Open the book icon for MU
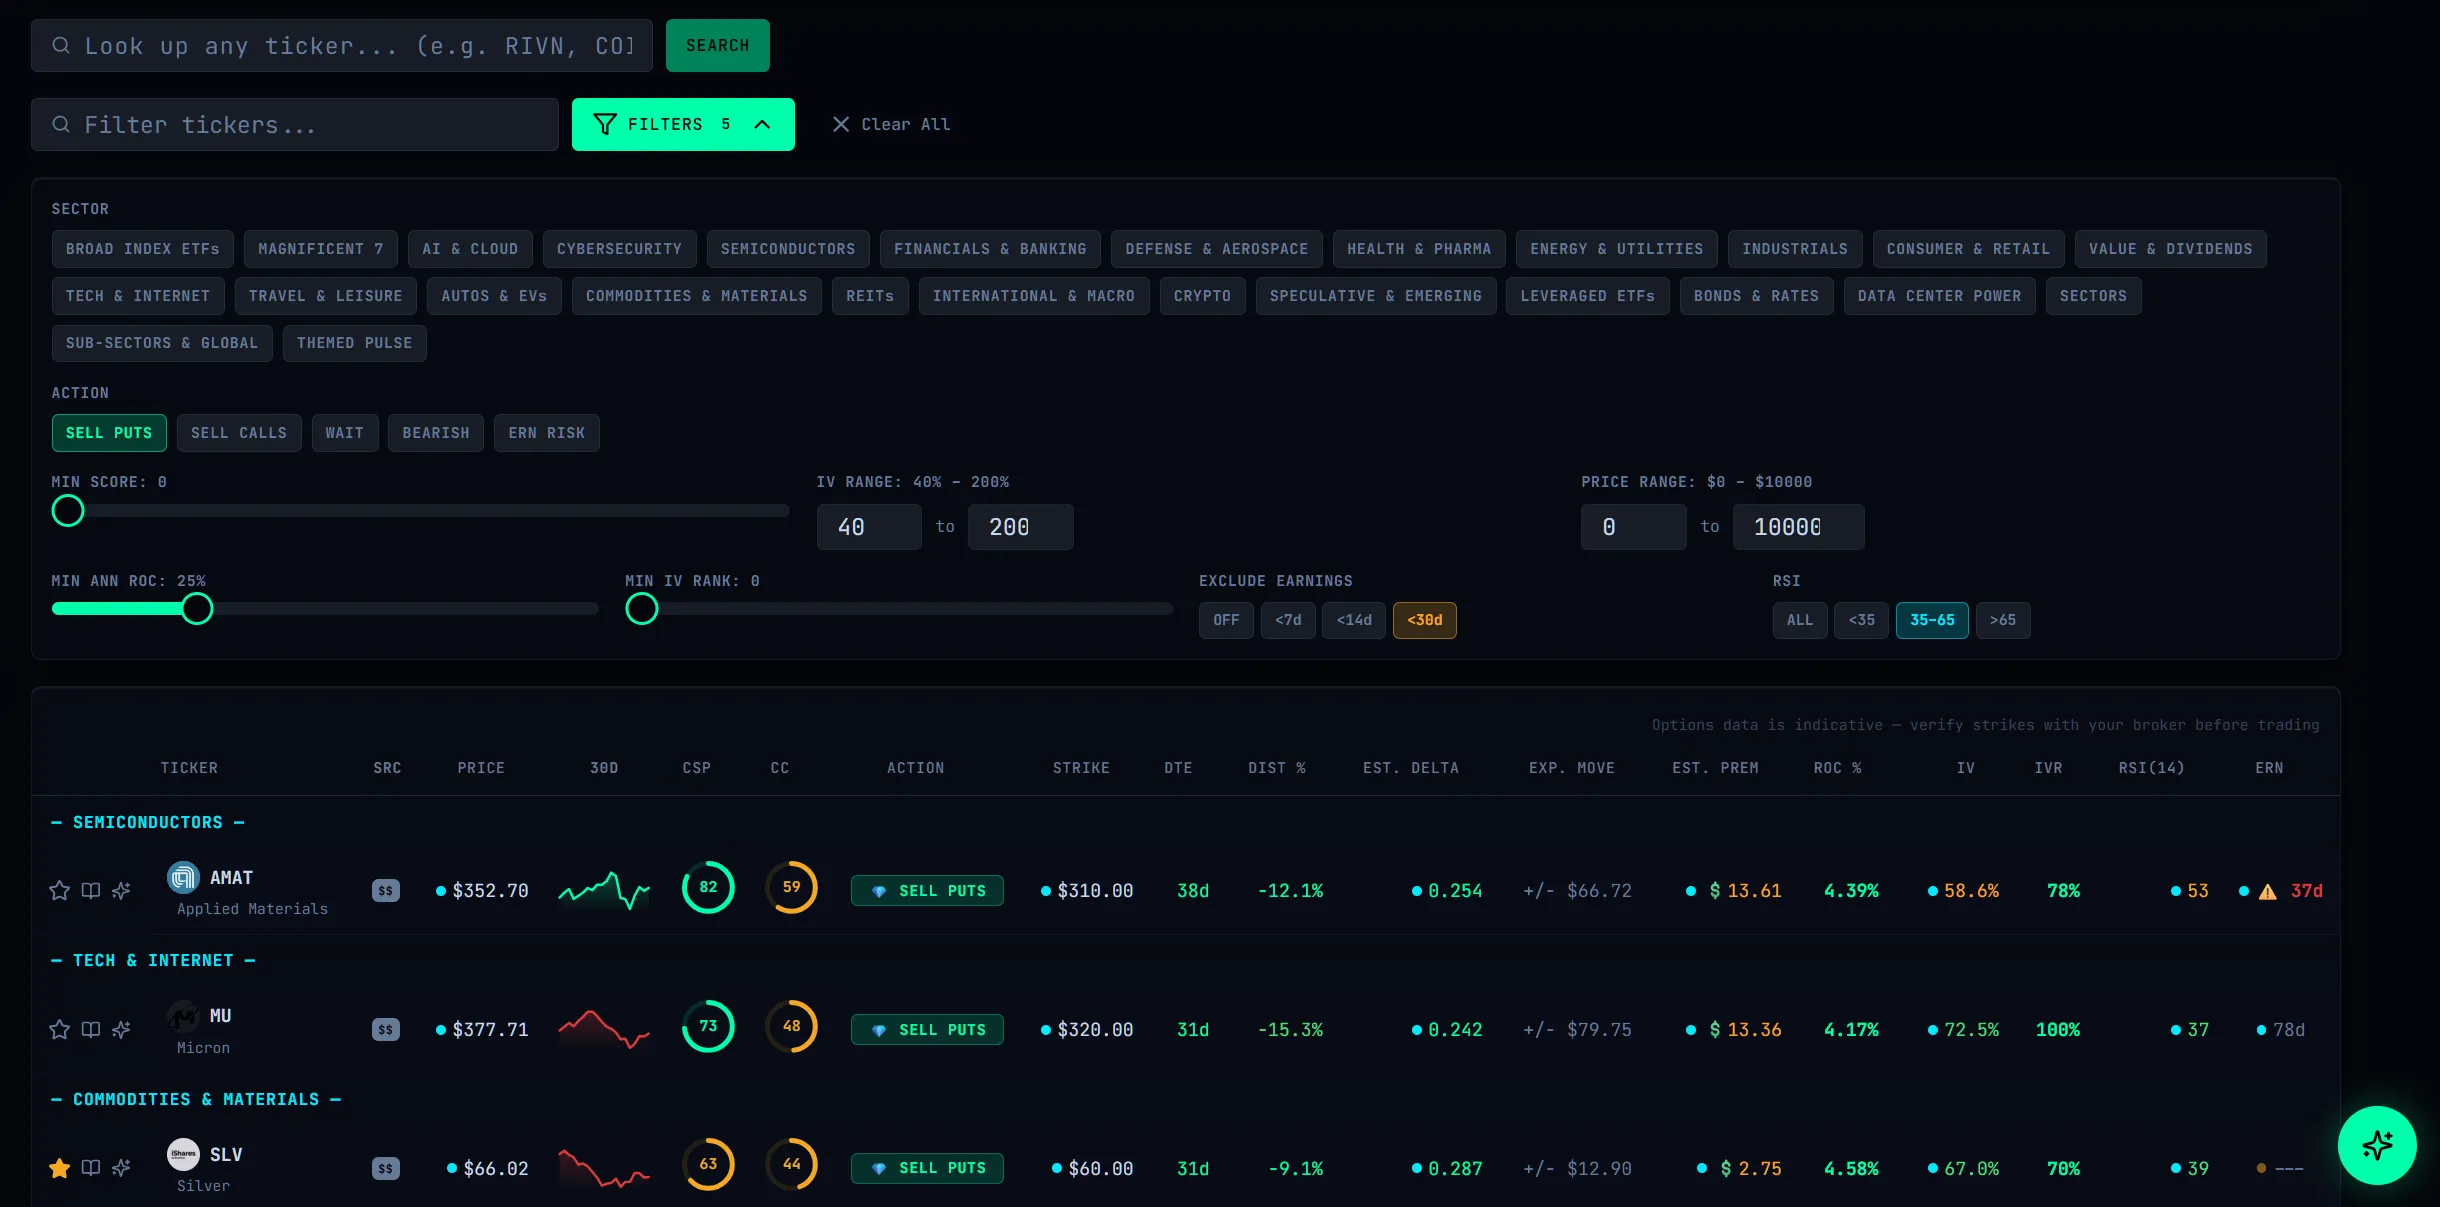This screenshot has height=1207, width=2440. (x=91, y=1029)
